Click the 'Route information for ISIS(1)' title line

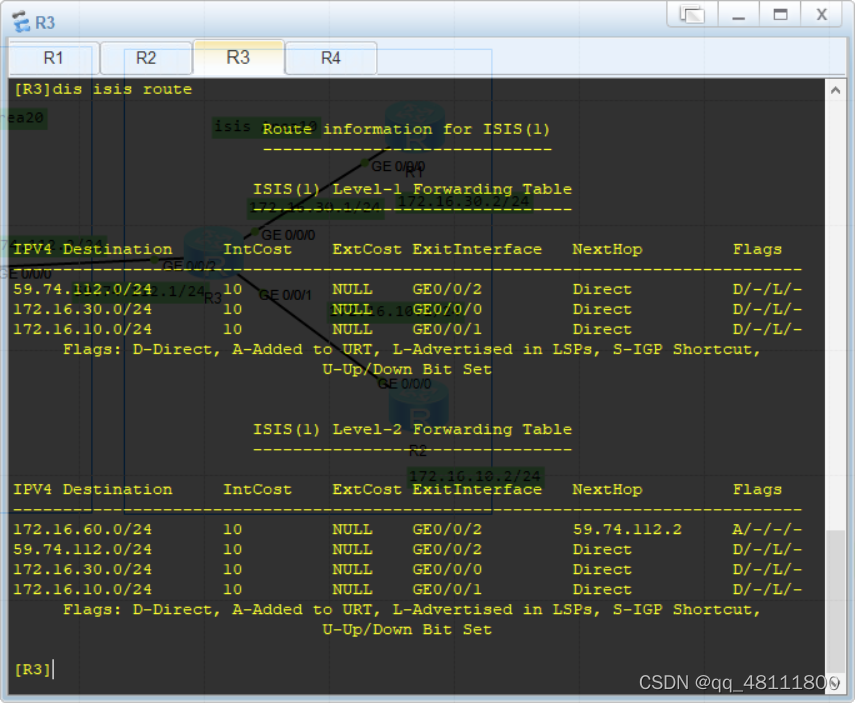[x=406, y=129]
